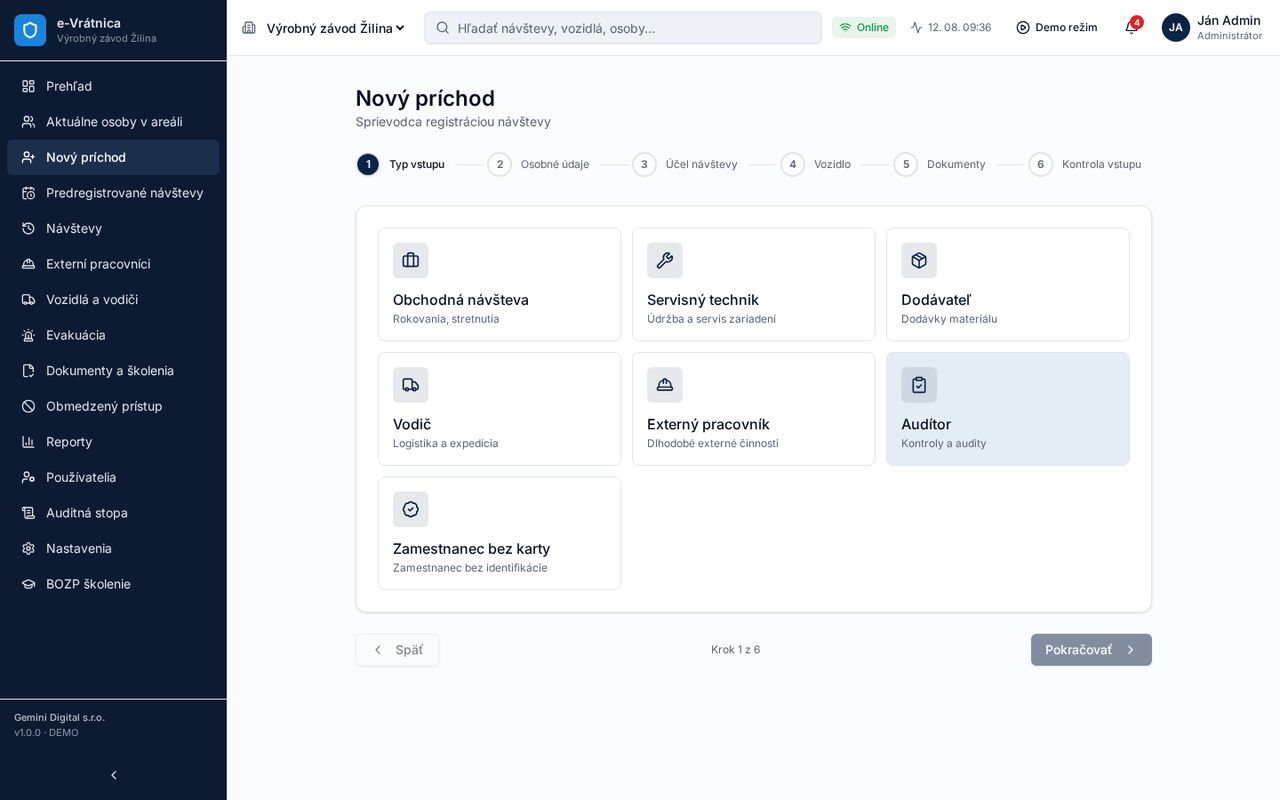Click the Pokračovať button
This screenshot has width=1280, height=800.
1091,650
